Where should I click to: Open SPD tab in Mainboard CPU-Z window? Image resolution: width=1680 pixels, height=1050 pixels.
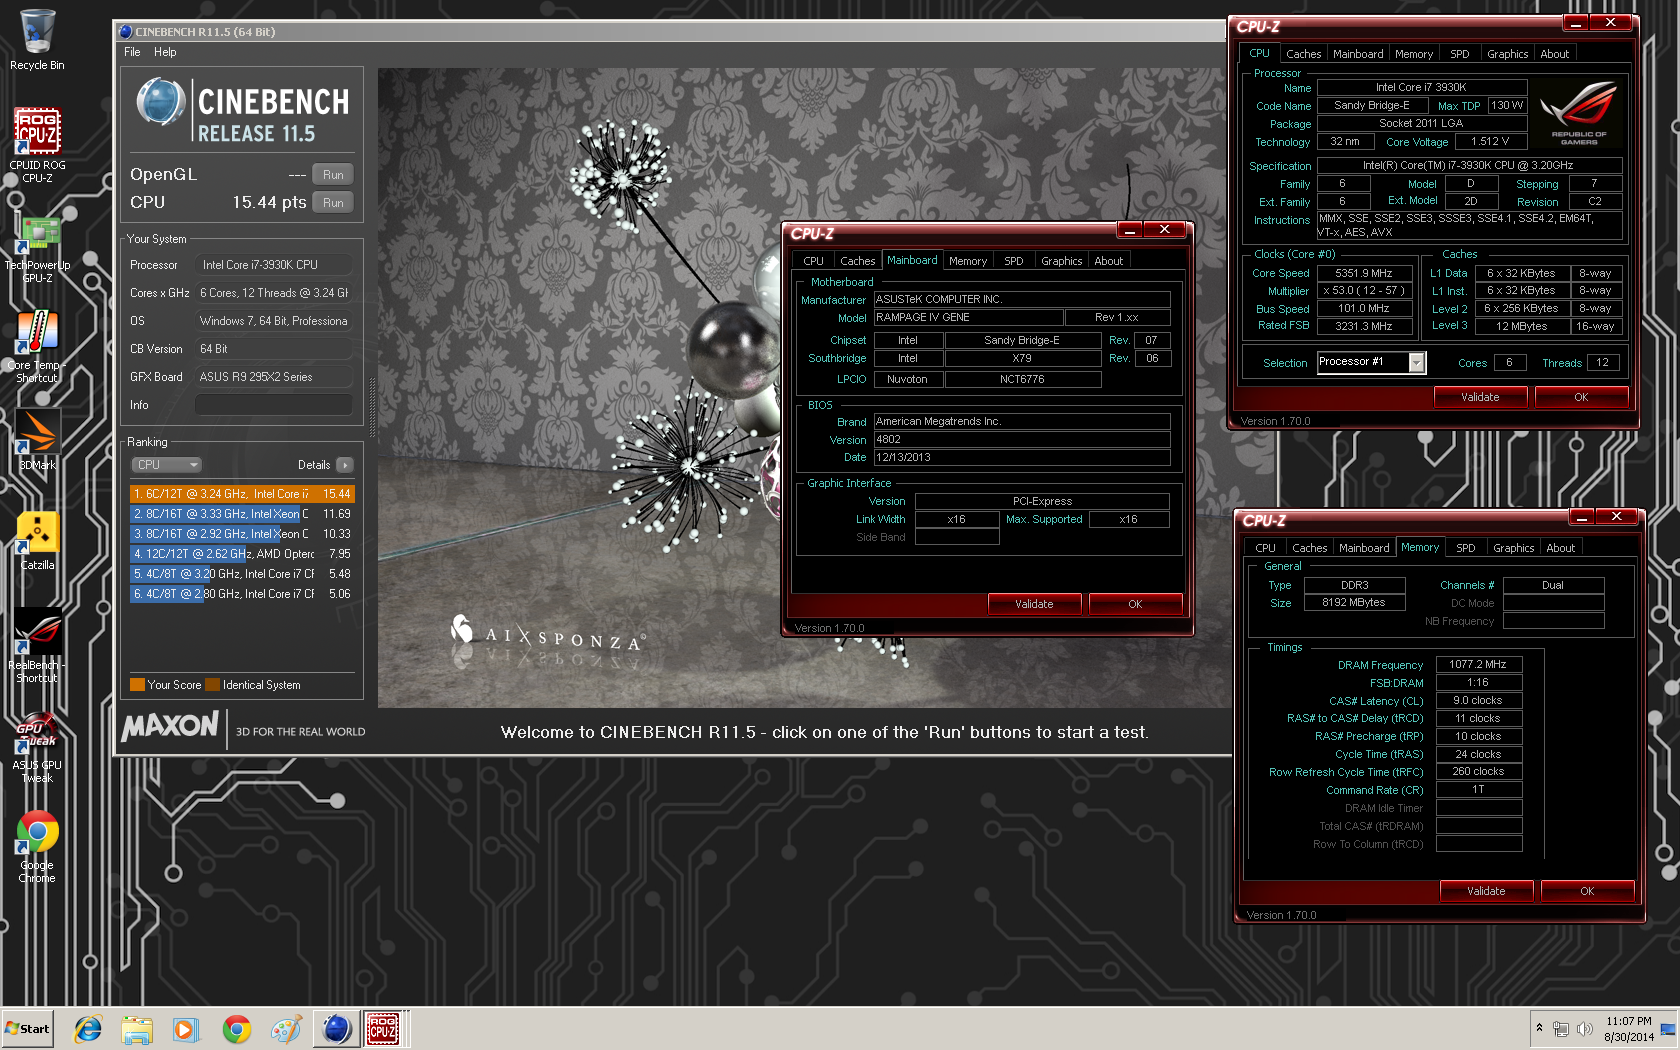coord(1014,261)
